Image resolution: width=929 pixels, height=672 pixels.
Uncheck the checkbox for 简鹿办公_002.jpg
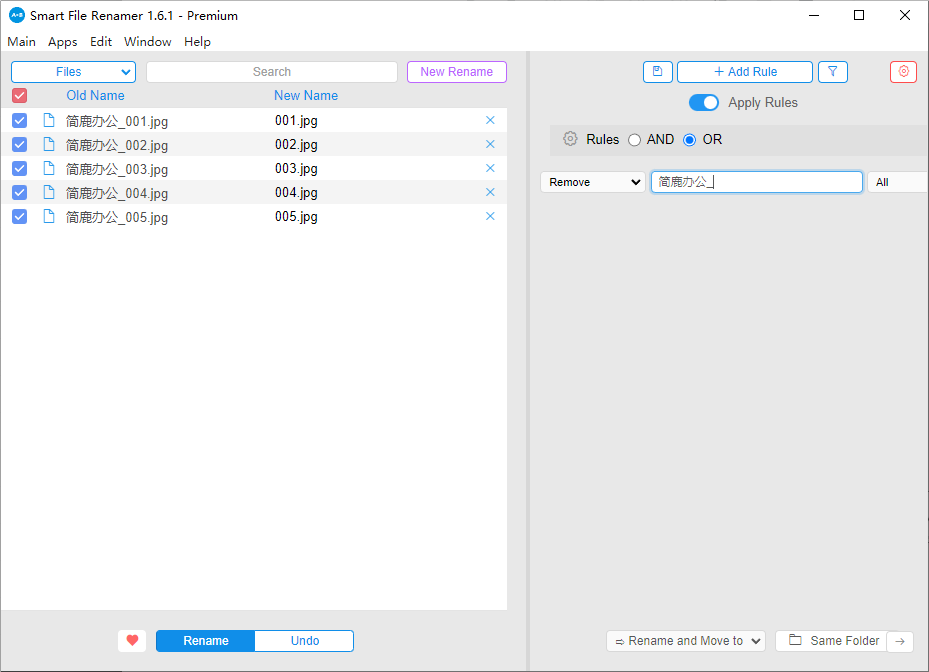[x=19, y=144]
